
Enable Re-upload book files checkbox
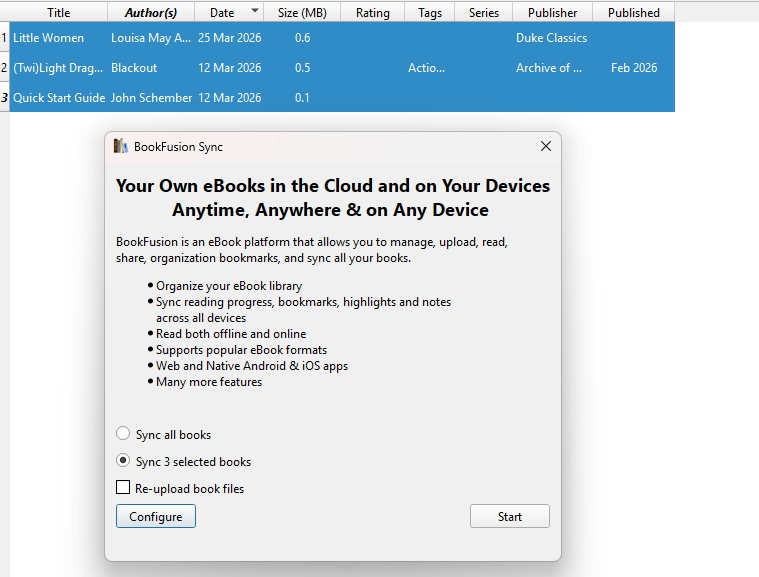123,487
